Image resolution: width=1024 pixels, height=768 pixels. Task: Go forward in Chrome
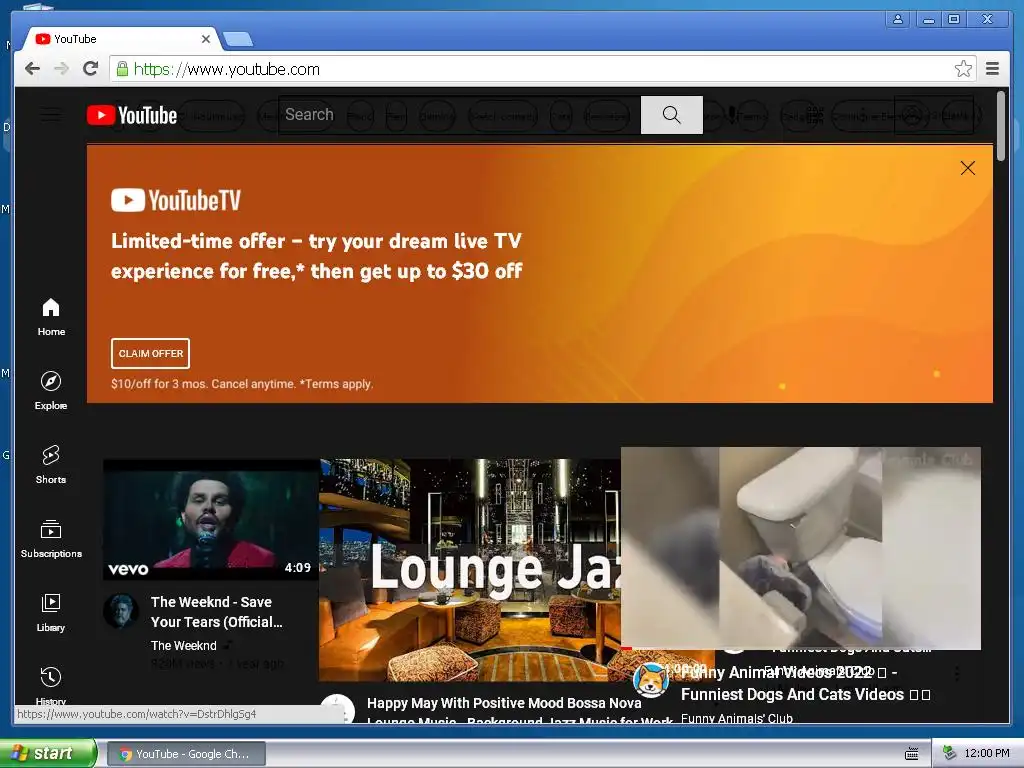61,69
